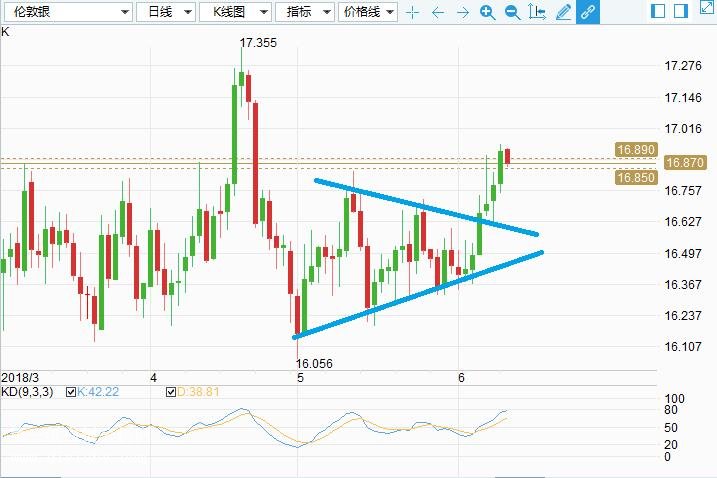The width and height of the screenshot is (717, 478).
Task: Open the 指标 indicators dropdown
Action: pyautogui.click(x=305, y=12)
